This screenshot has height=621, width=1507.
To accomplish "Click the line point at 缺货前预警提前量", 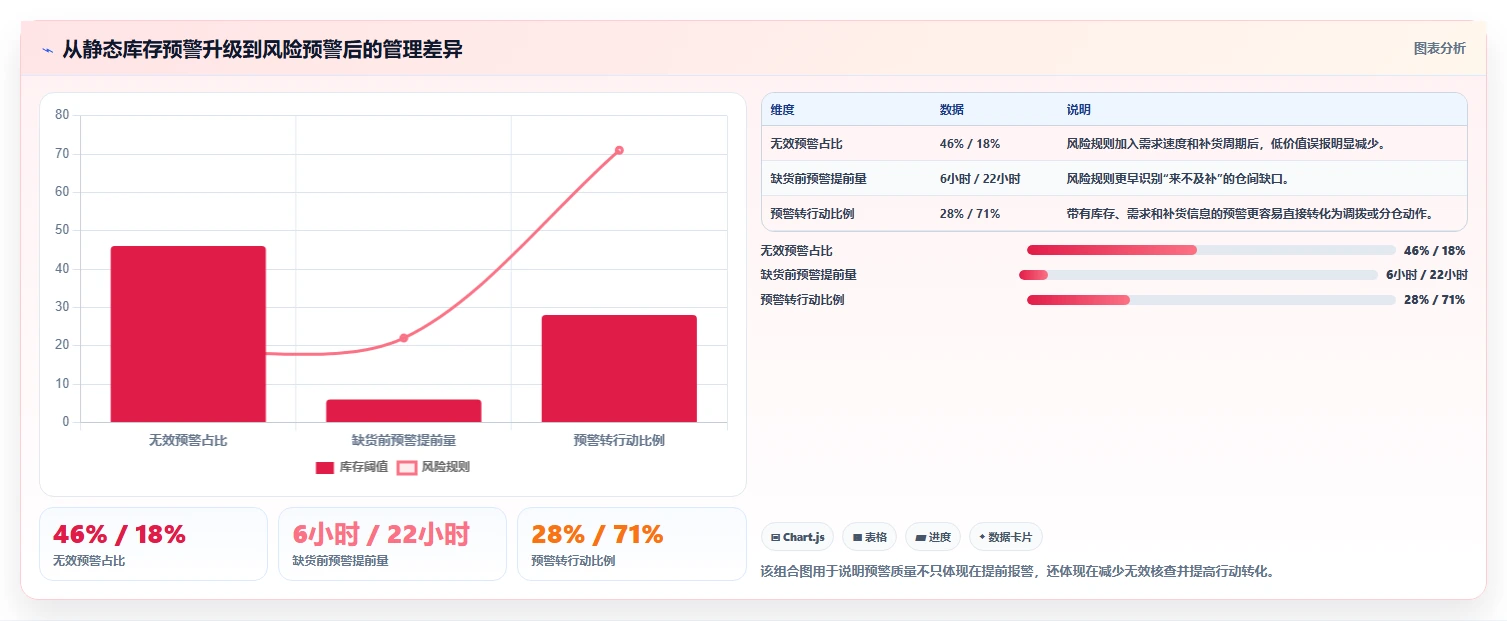I will coord(404,338).
